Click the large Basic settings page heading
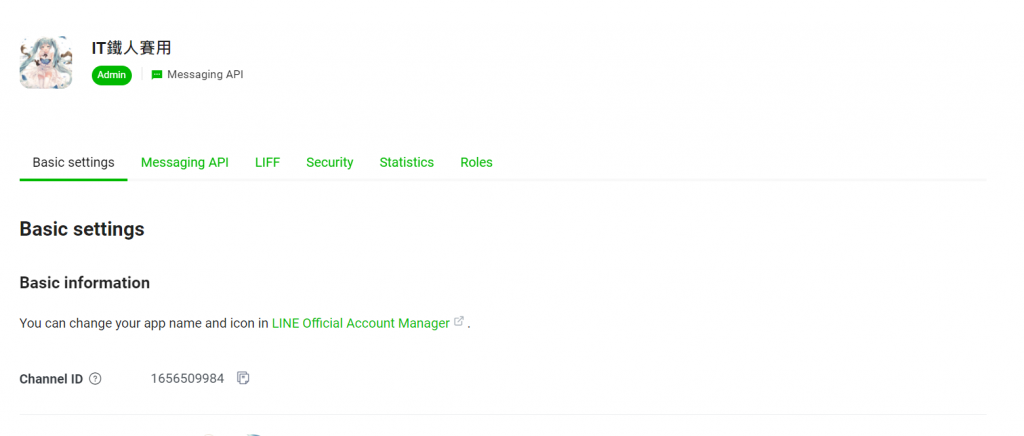Viewport: 1024px width, 436px height. coord(82,229)
